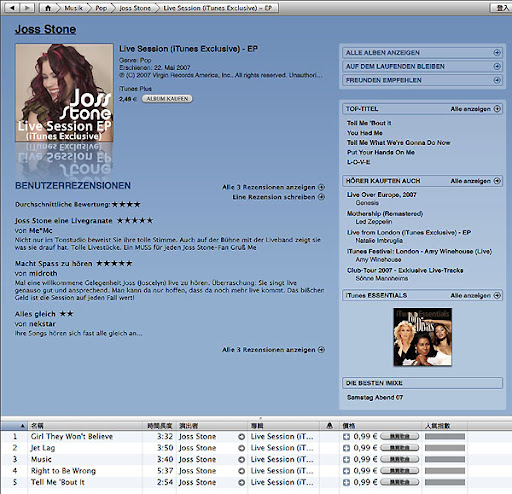
Task: Click the Album Kaufen button
Action: pyautogui.click(x=167, y=99)
